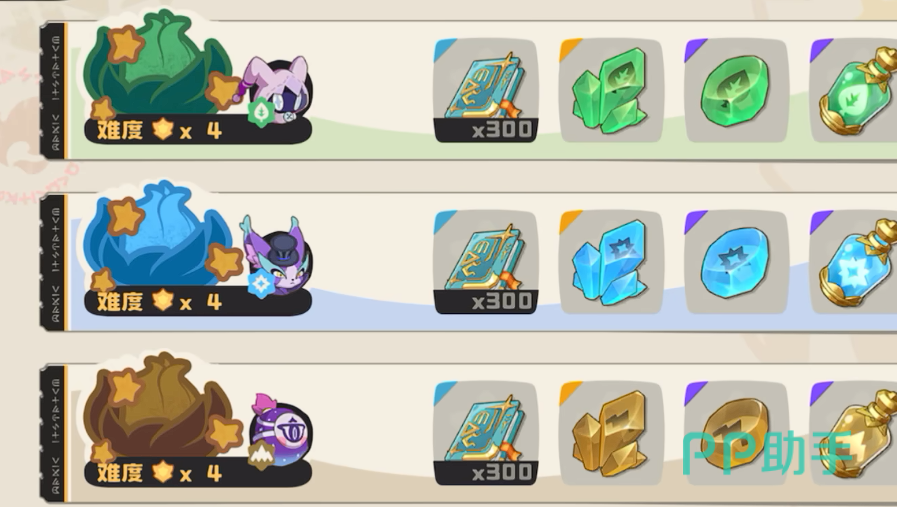Select the green cabbage stage emblem
The height and width of the screenshot is (507, 897).
[x=159, y=64]
